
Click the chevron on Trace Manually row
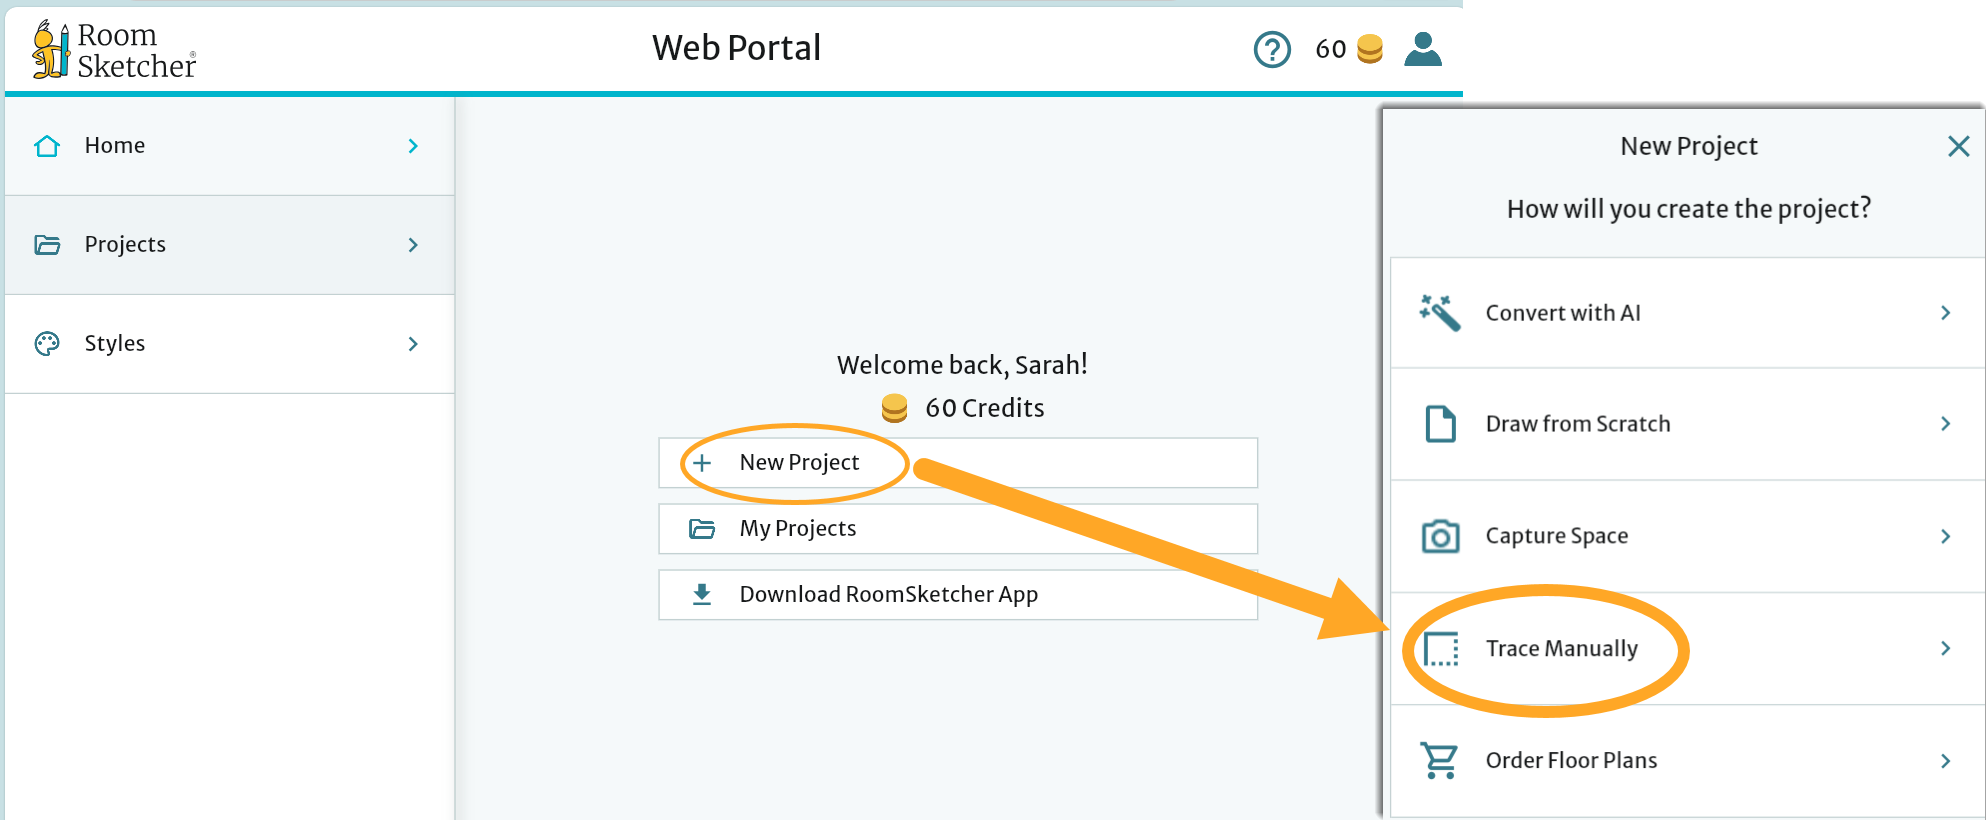1945,649
